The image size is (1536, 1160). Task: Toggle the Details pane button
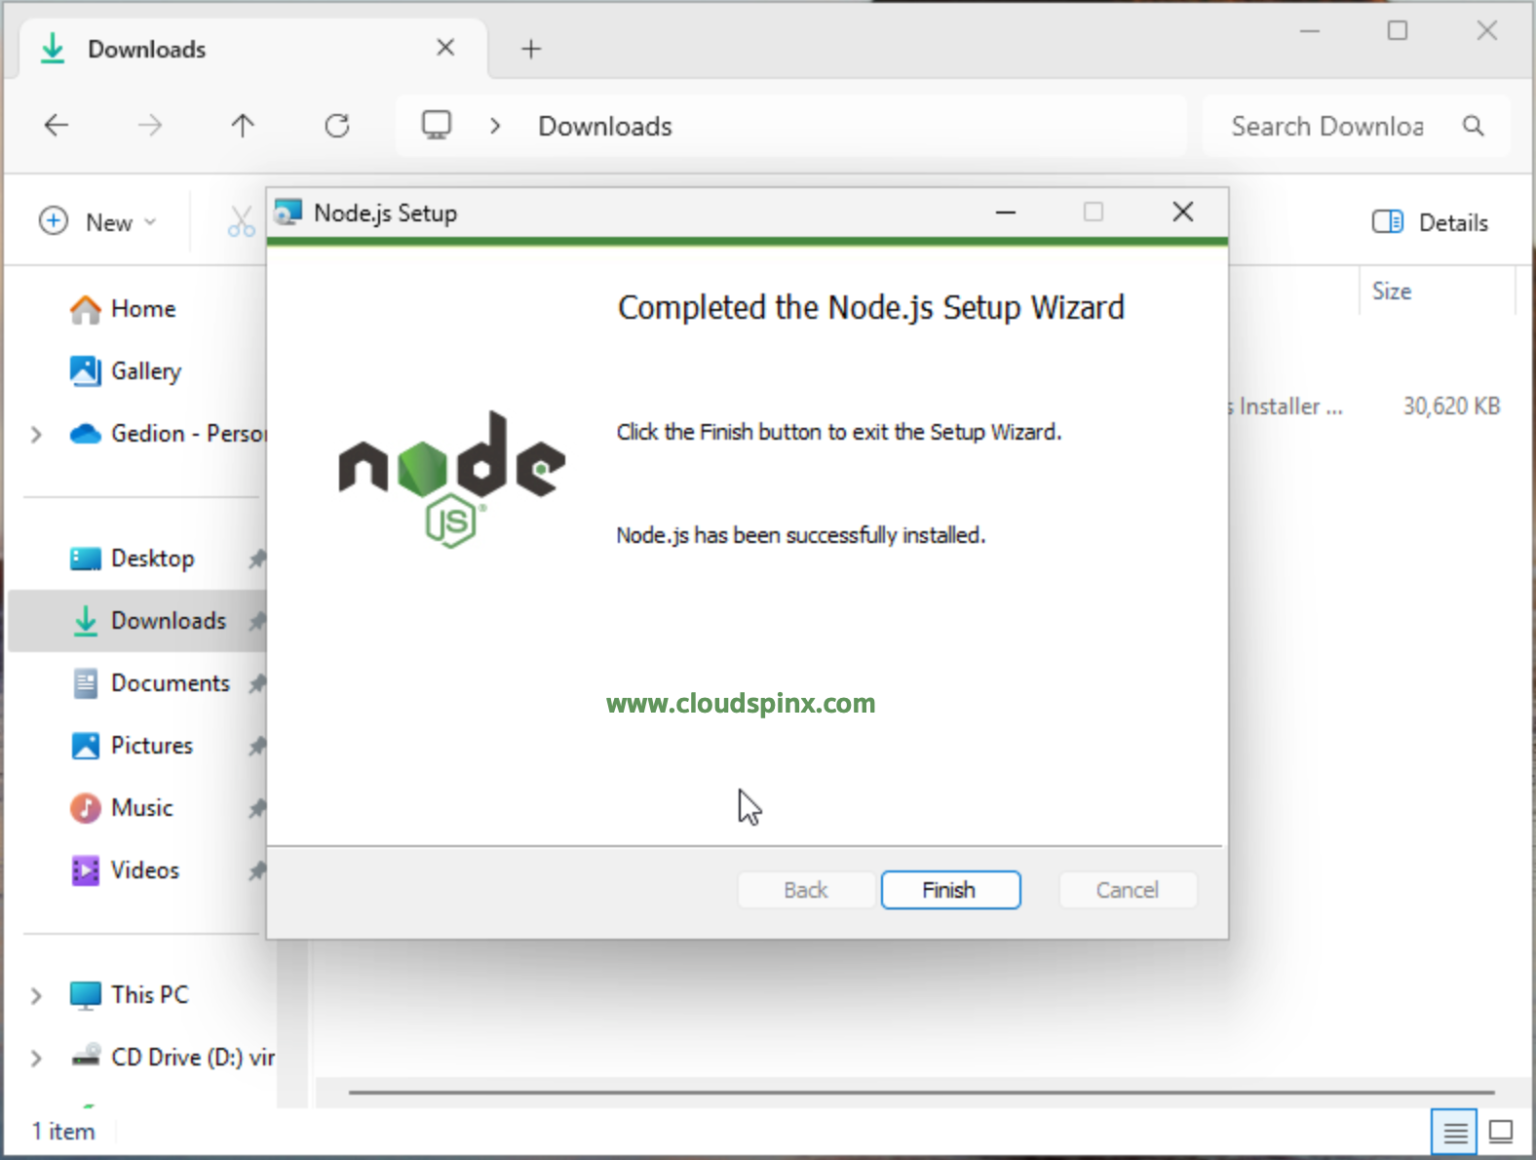click(1430, 222)
